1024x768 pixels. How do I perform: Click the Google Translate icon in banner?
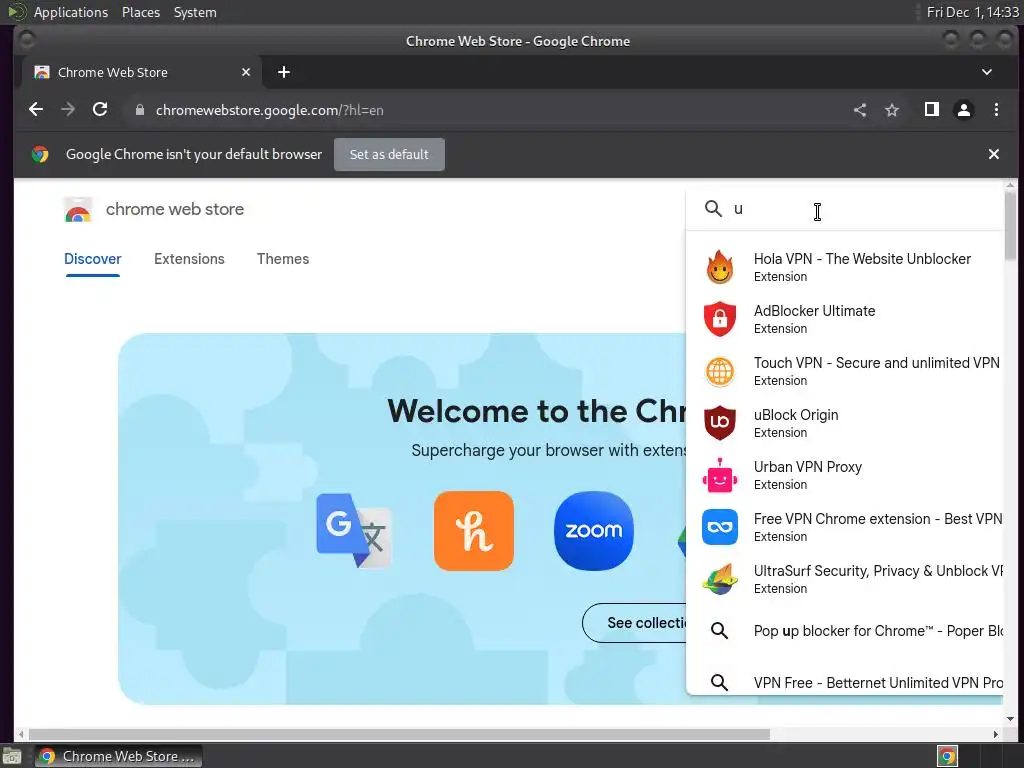coord(354,530)
